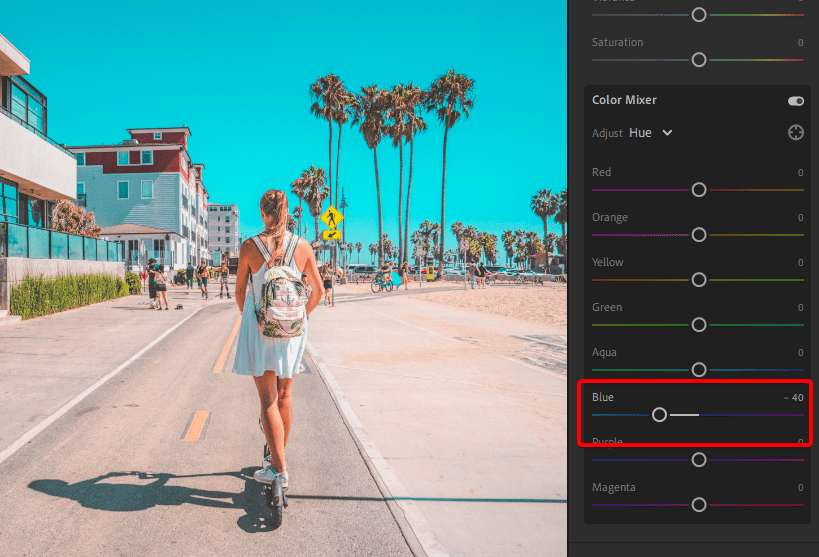Click the Saturation value 0 field
The height and width of the screenshot is (557, 819).
(800, 43)
